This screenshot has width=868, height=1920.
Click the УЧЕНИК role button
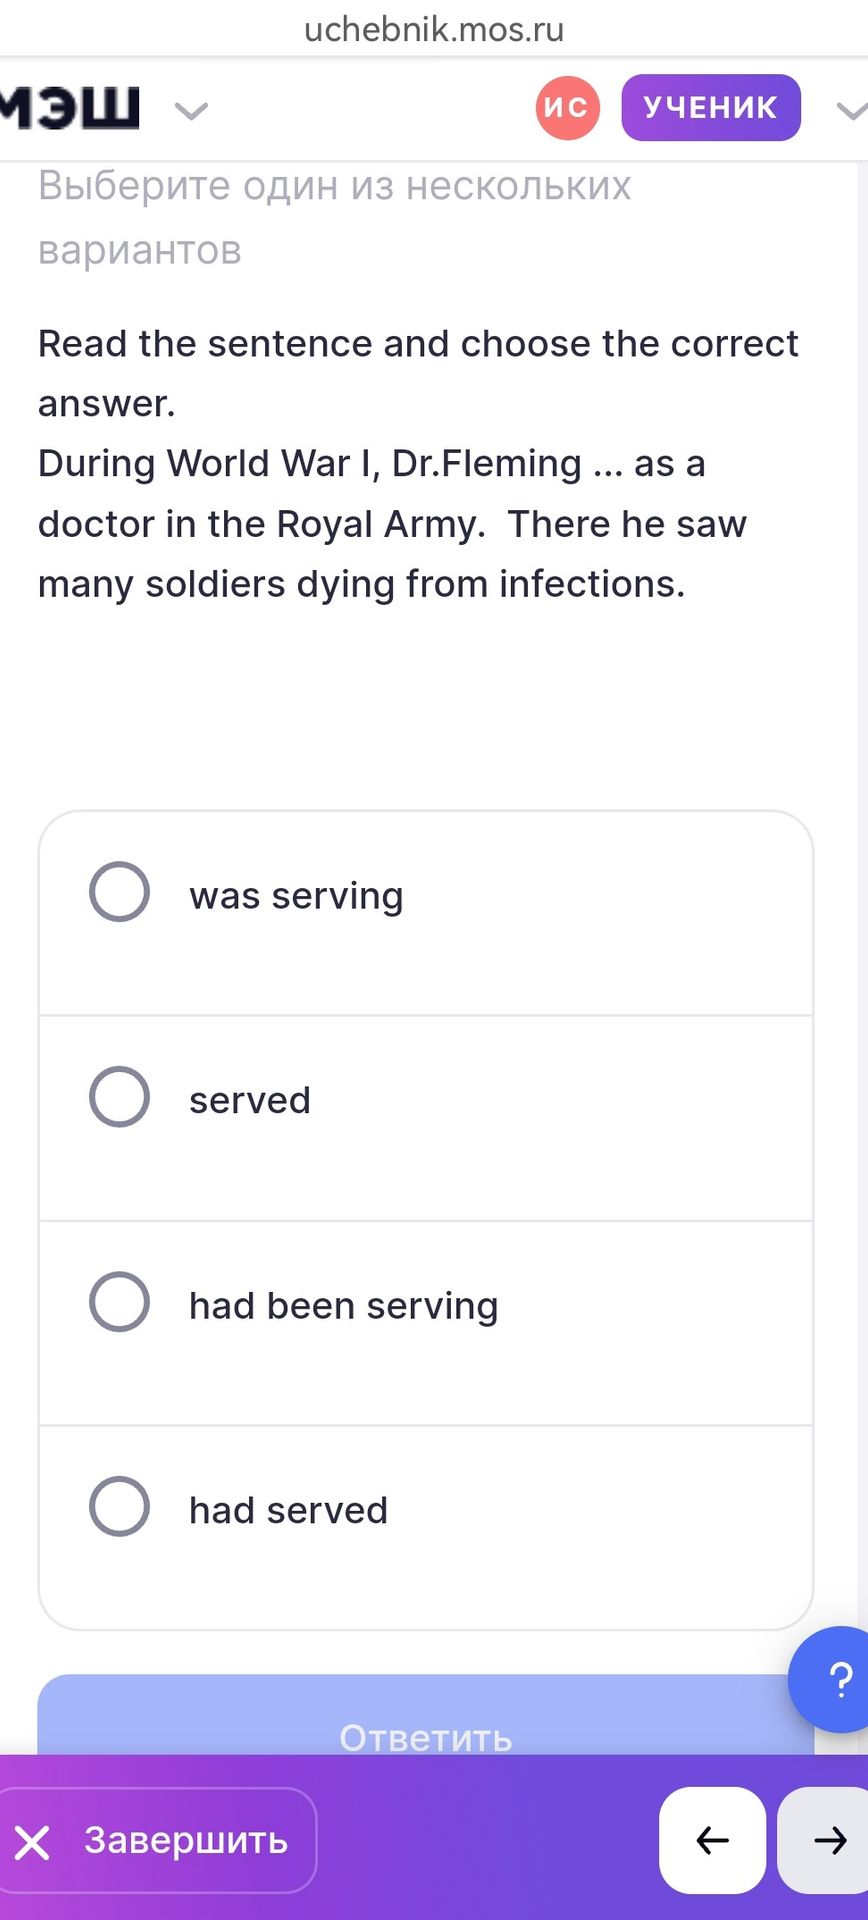(x=710, y=107)
